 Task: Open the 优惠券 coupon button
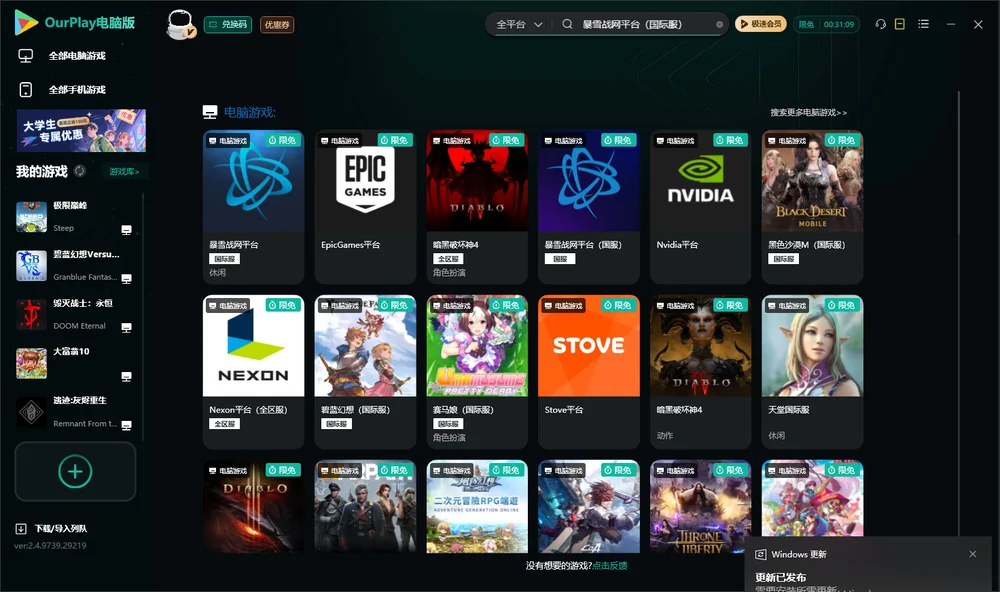[277, 25]
